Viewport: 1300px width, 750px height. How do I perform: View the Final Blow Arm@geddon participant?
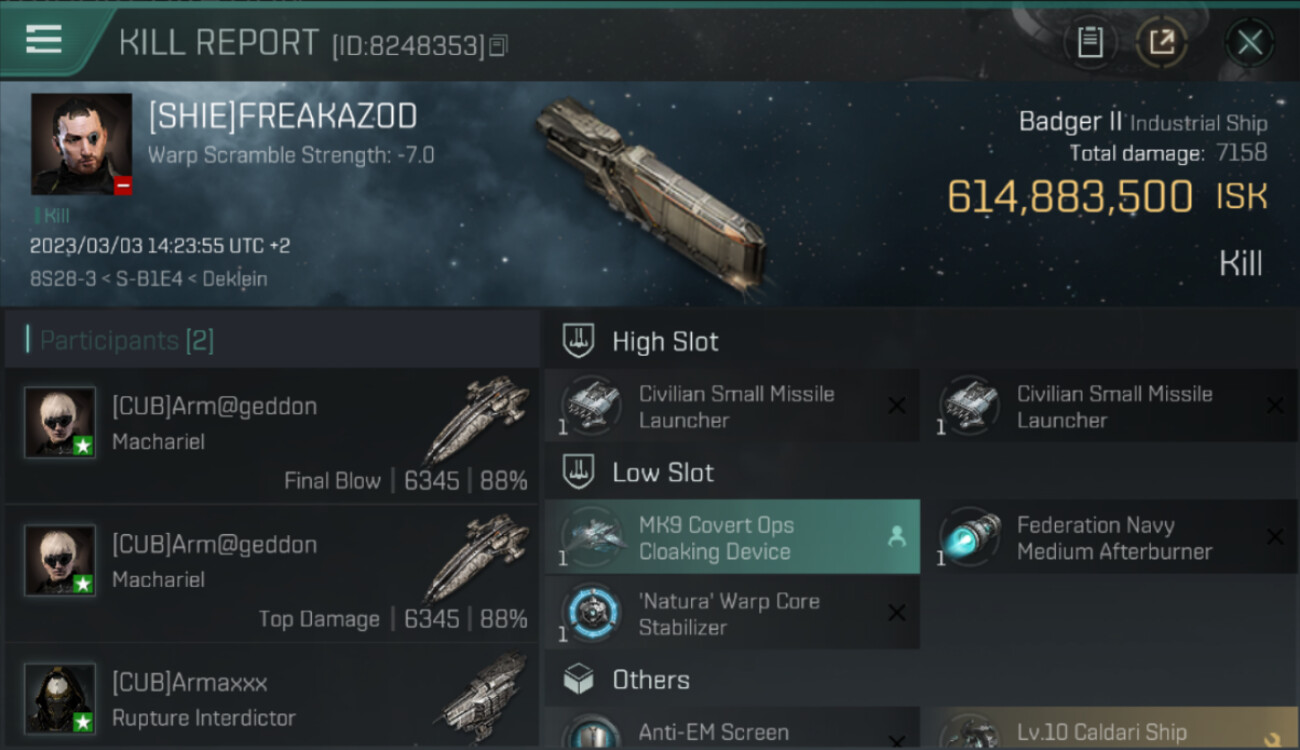click(x=272, y=435)
